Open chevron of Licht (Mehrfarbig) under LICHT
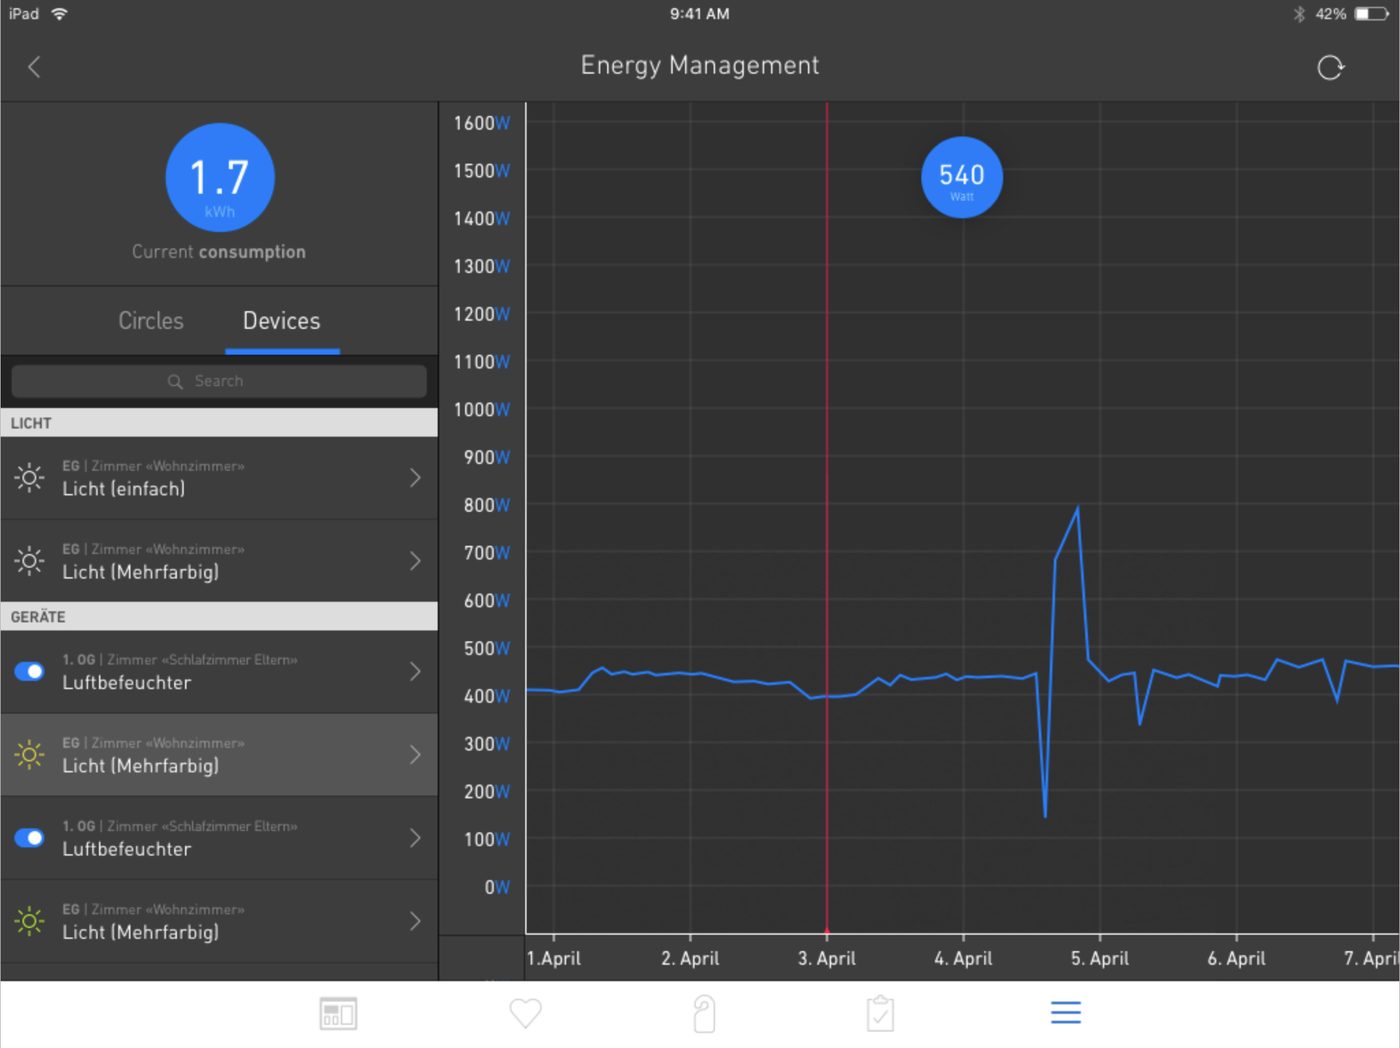Screen dimensions: 1400x1048 pos(415,561)
